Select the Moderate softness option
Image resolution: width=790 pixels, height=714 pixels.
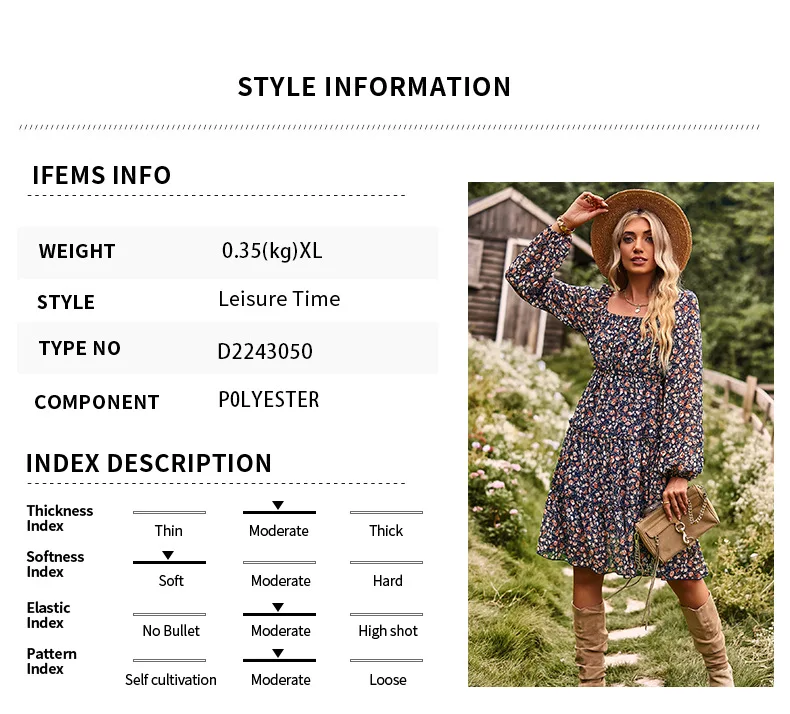tap(281, 580)
